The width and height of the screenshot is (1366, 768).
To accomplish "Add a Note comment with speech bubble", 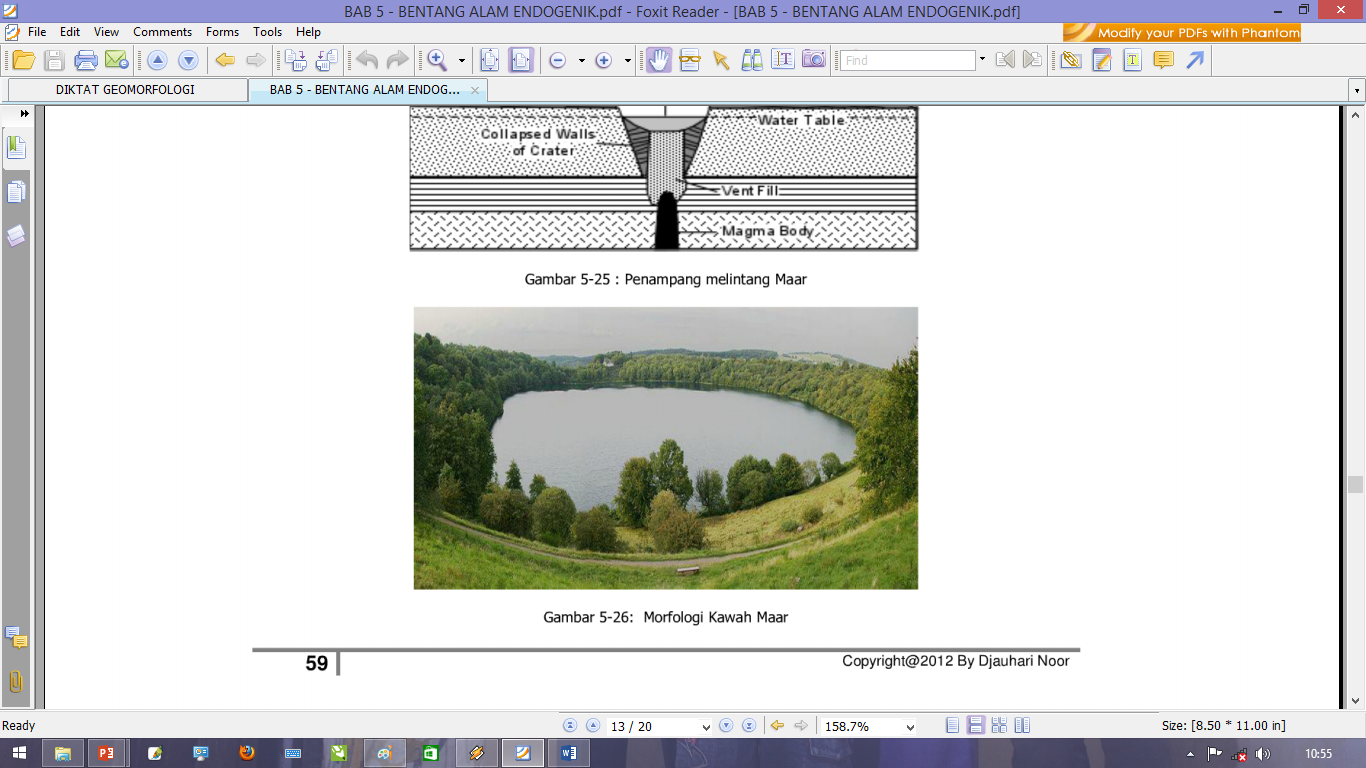I will [x=1163, y=60].
